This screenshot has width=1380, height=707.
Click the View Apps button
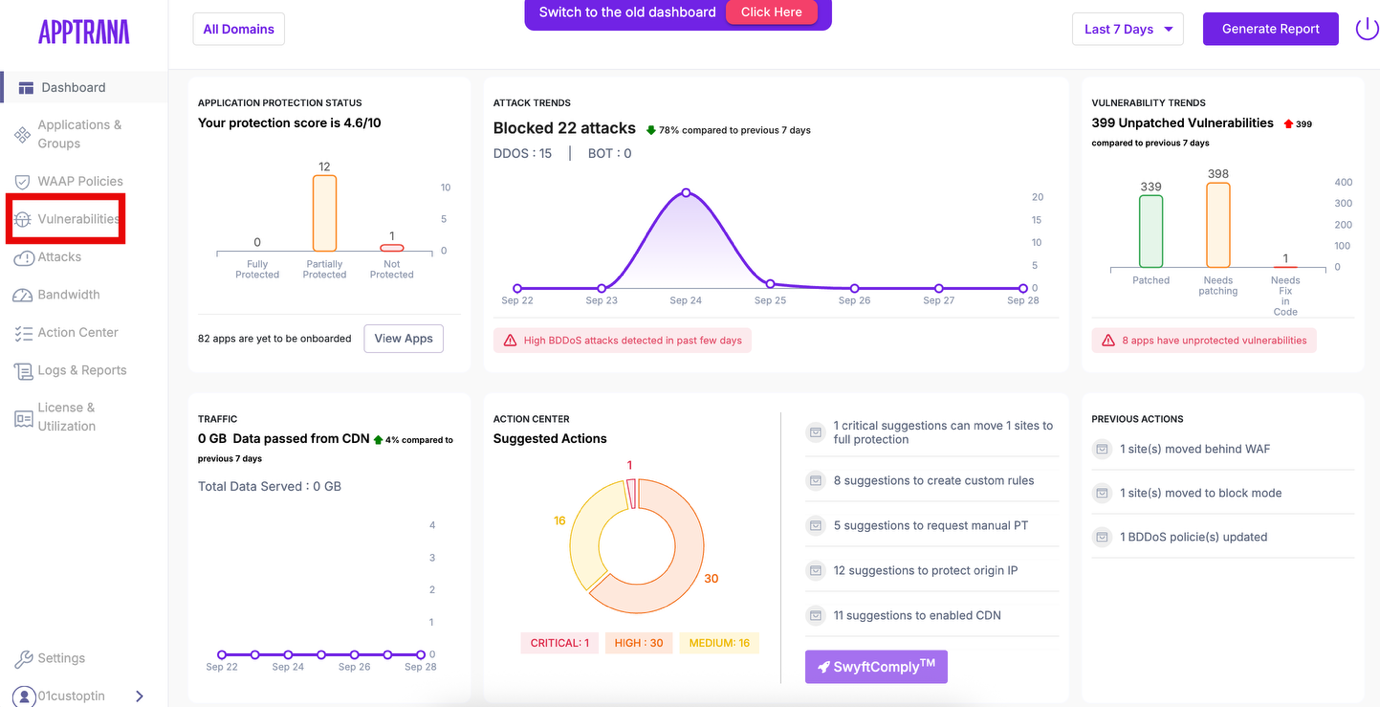[x=403, y=338]
